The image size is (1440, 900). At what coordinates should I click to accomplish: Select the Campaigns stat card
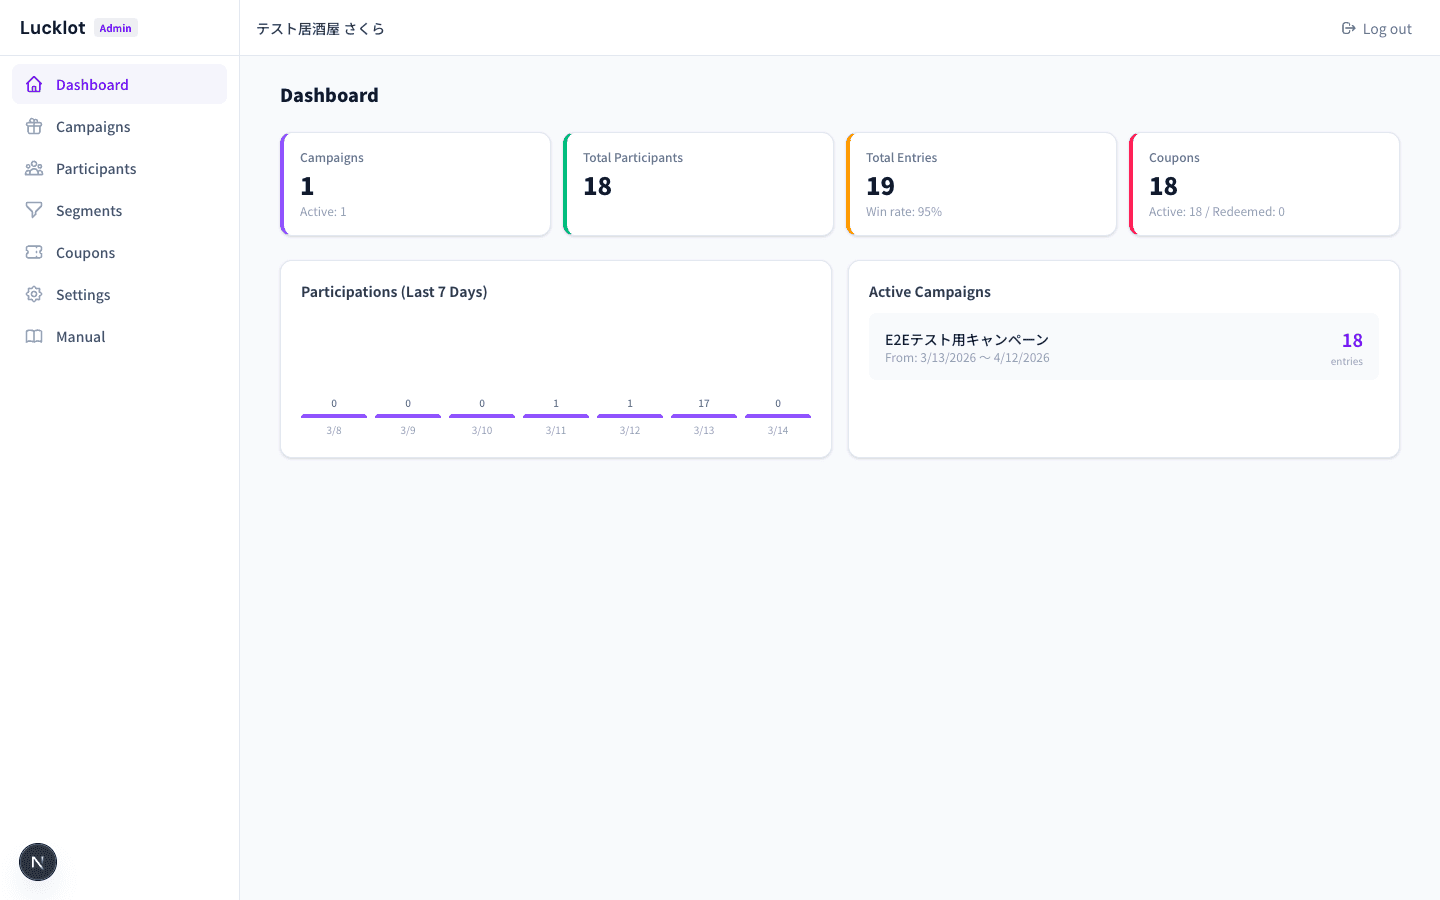415,183
